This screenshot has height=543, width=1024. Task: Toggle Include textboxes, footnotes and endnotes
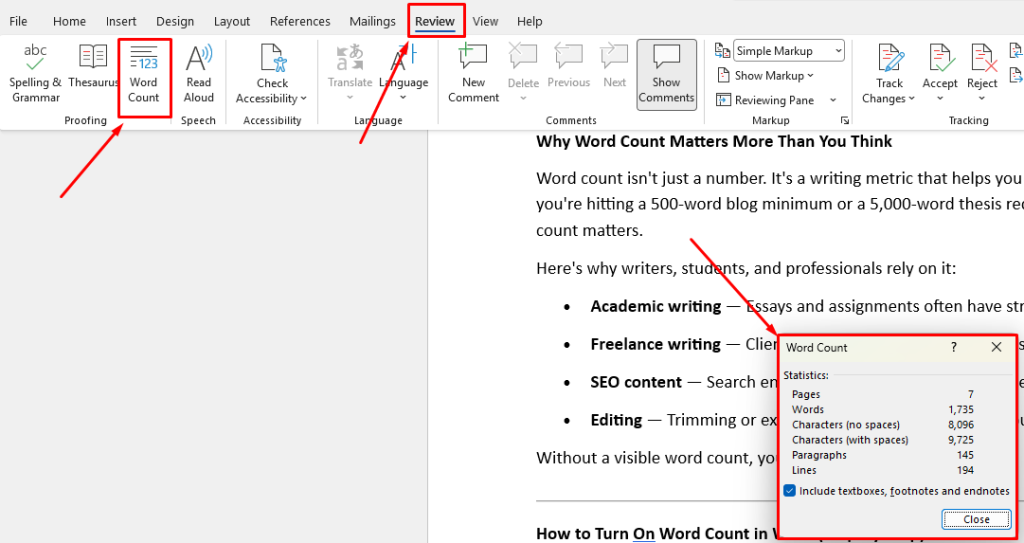click(x=789, y=491)
